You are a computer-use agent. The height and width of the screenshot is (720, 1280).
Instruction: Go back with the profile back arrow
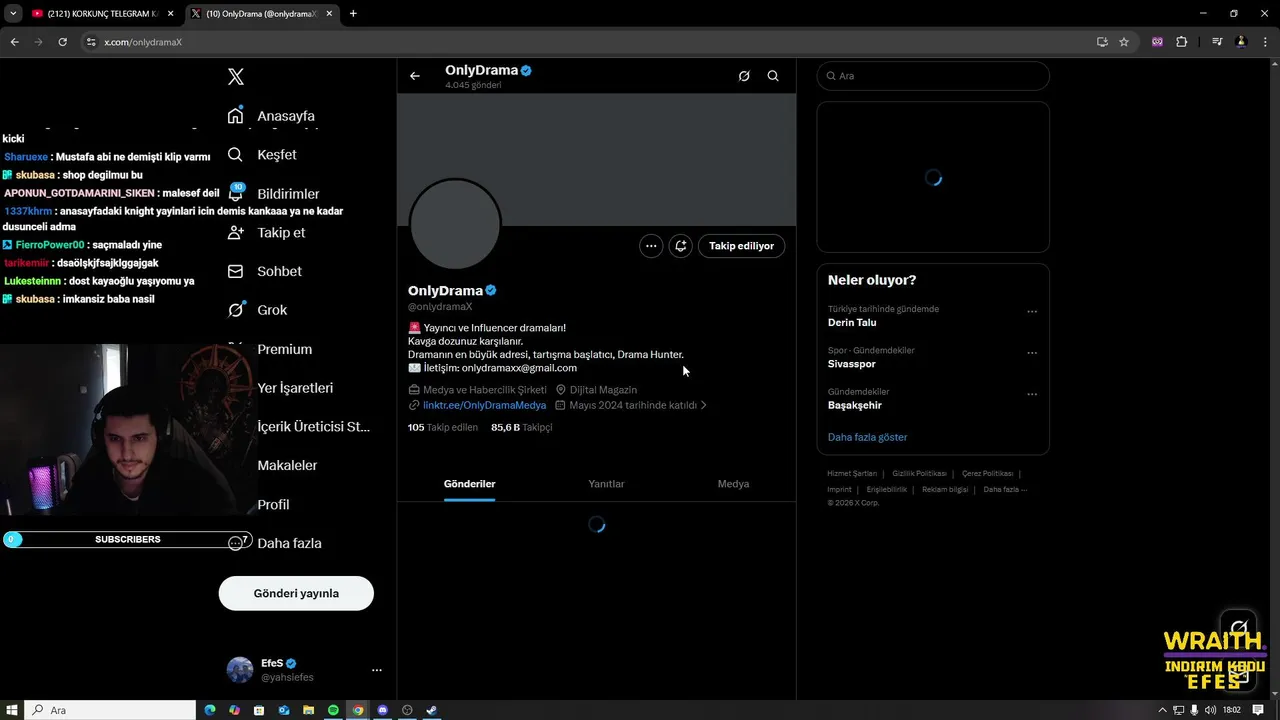point(415,76)
